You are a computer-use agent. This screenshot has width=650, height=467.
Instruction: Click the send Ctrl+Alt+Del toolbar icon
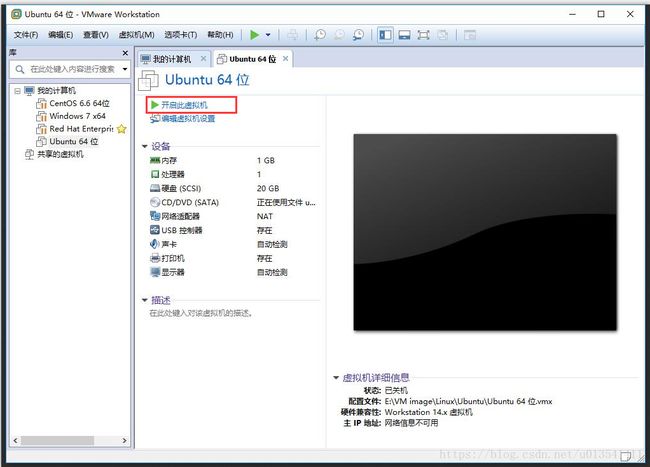click(292, 35)
